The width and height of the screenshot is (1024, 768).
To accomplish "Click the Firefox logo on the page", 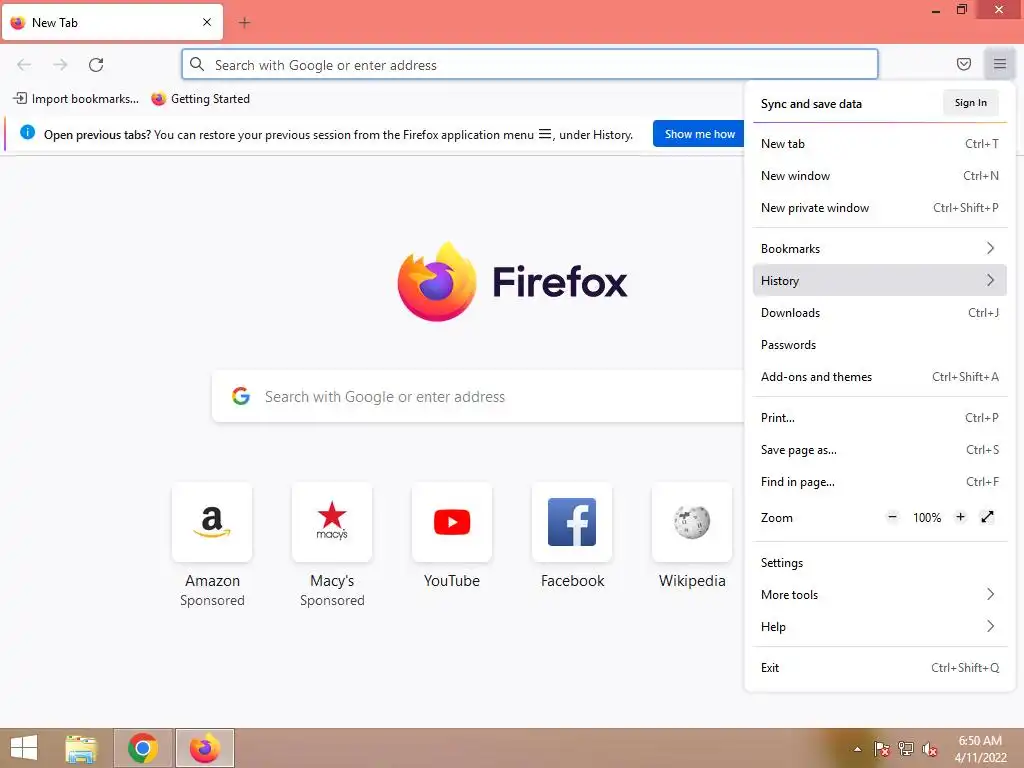I will 437,281.
